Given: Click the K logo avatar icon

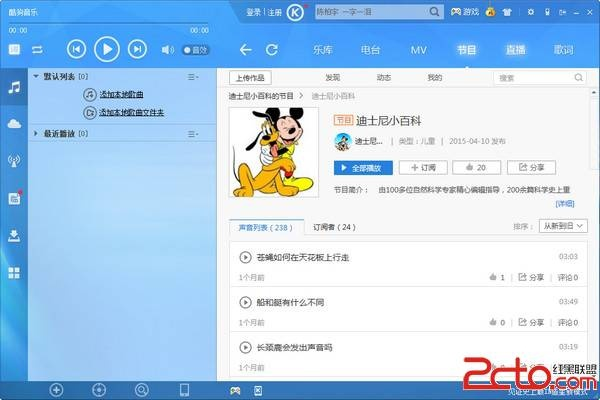Looking at the screenshot, I should pos(295,12).
